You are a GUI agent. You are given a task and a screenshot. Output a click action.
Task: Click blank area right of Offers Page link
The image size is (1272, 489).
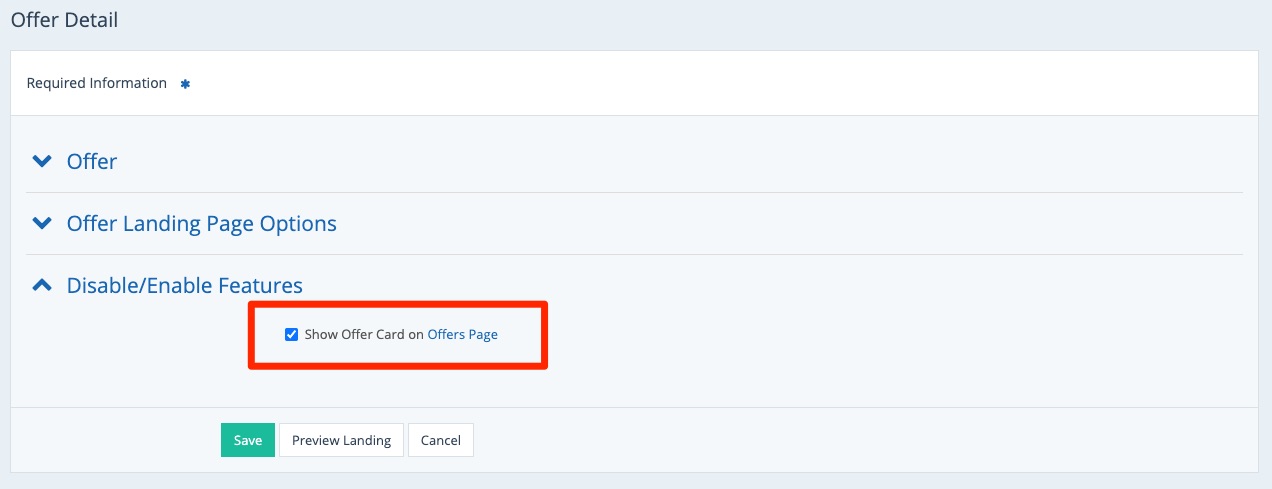tap(520, 335)
